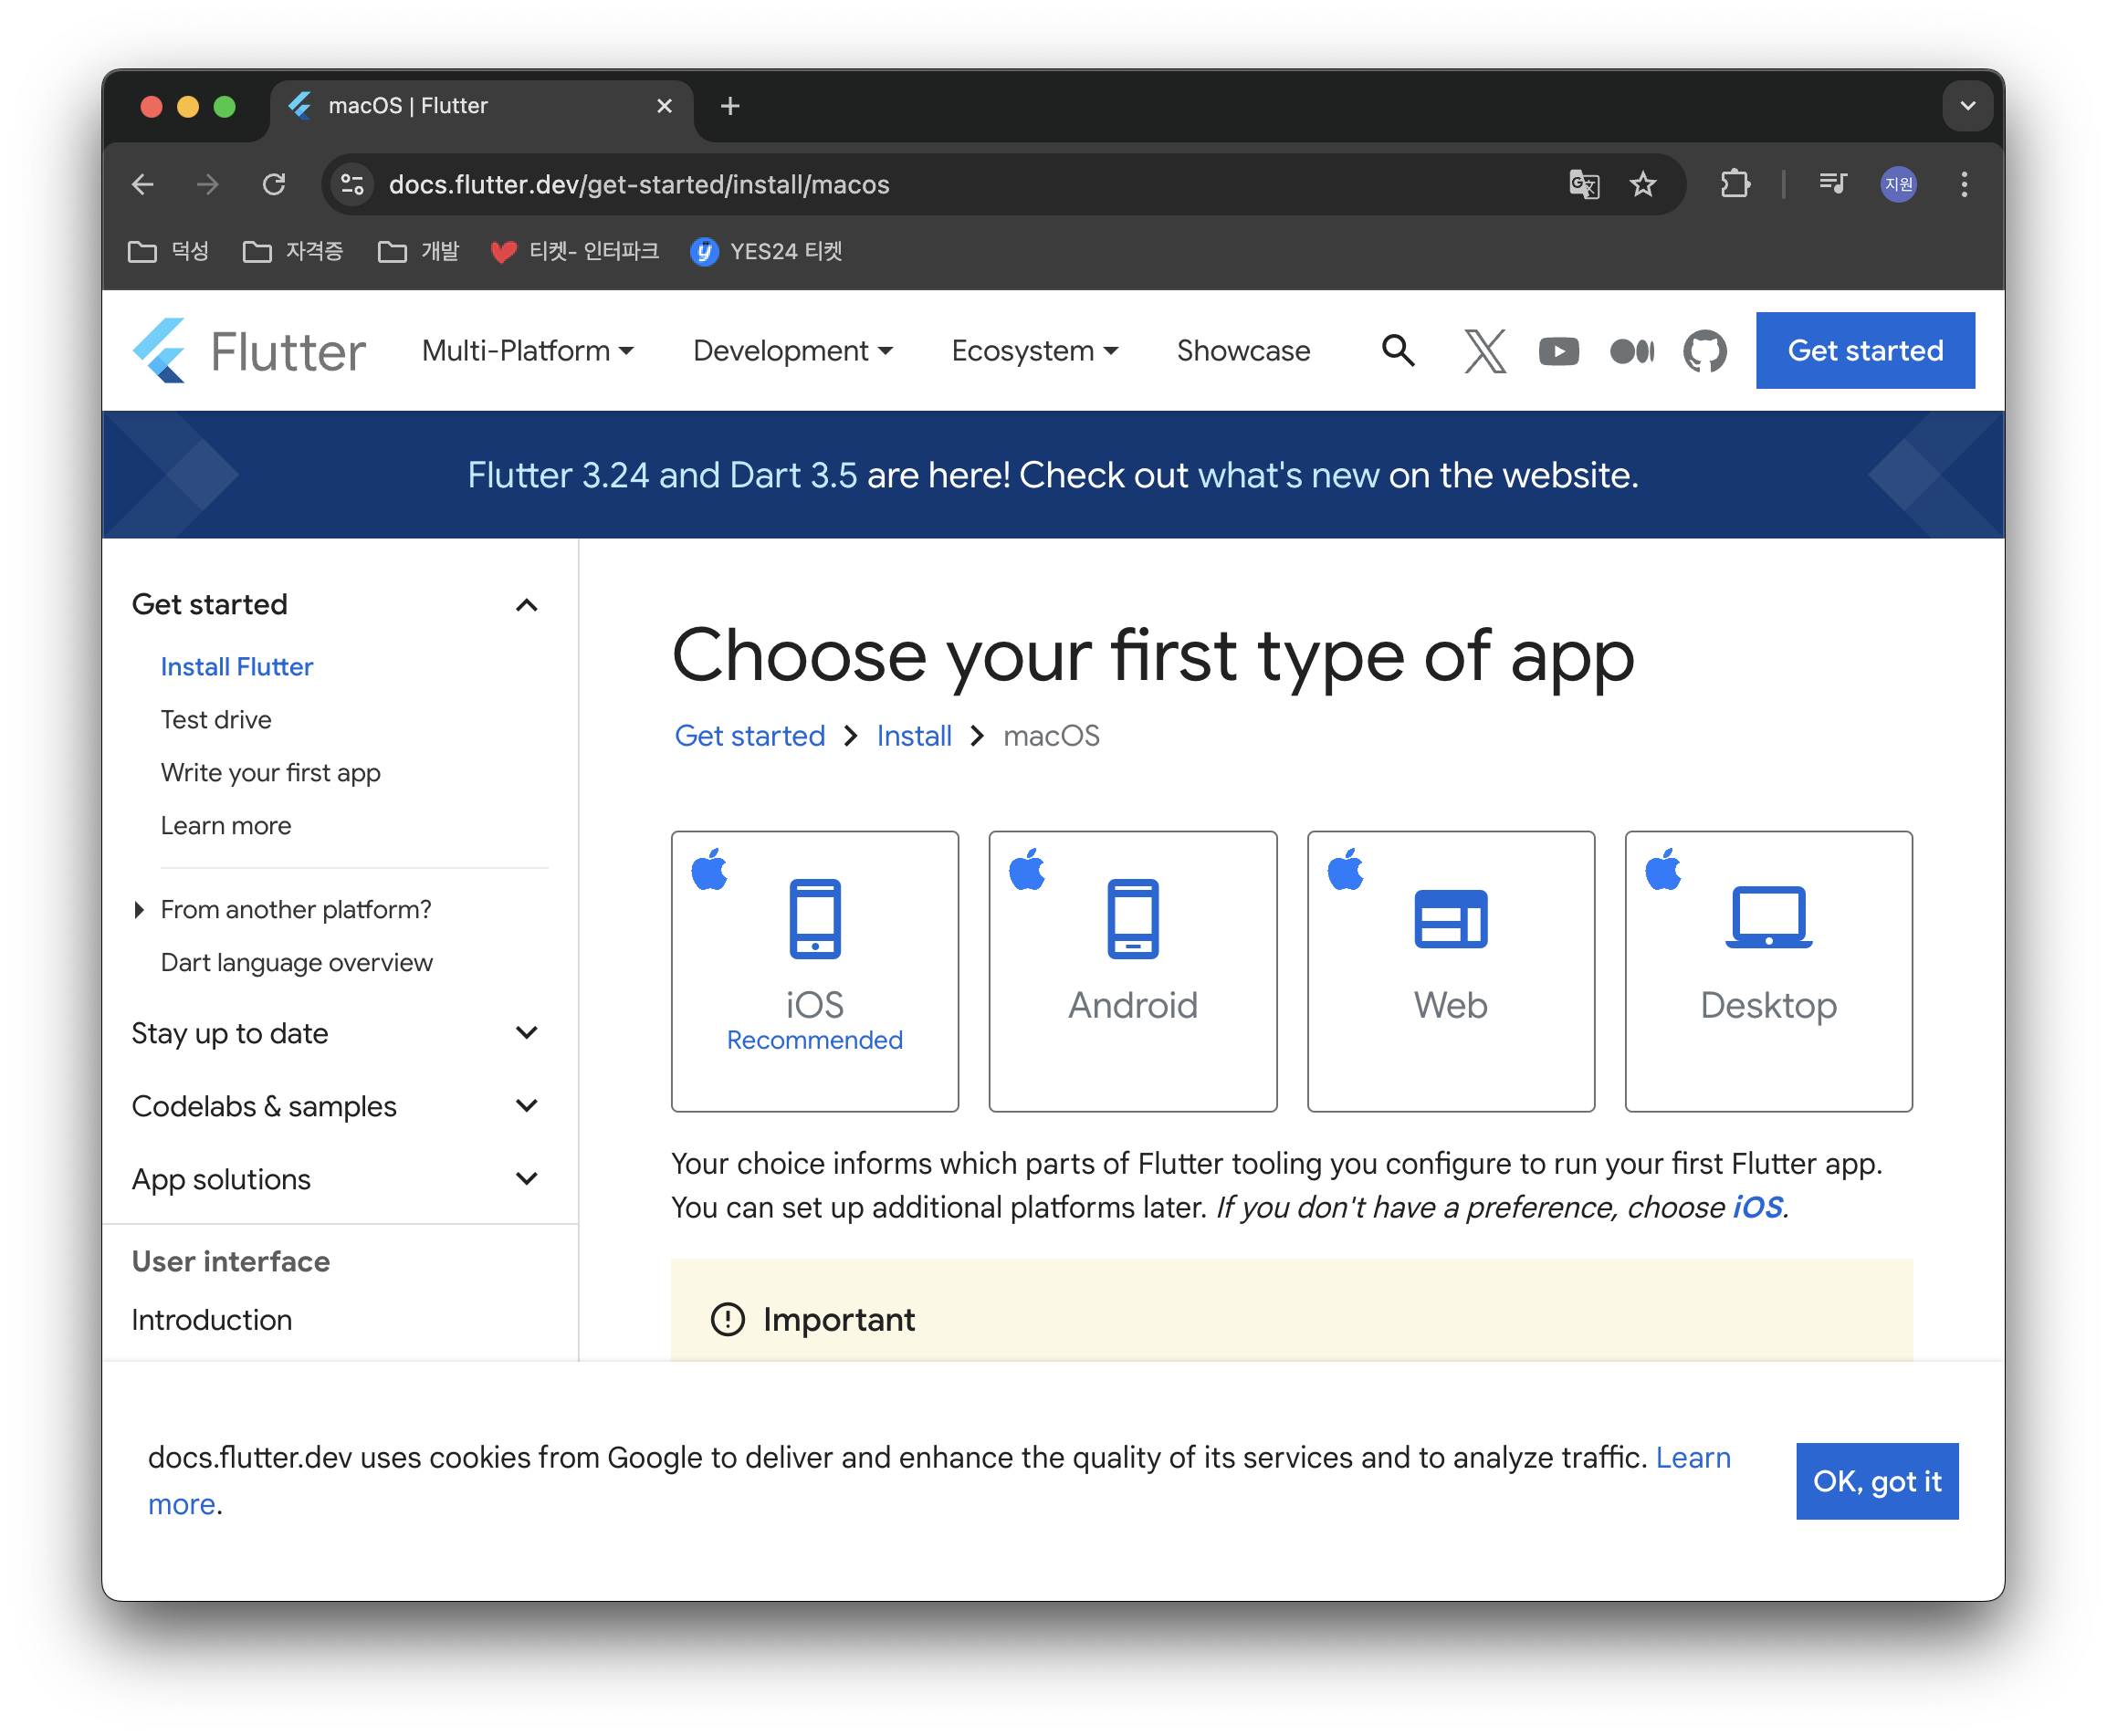Expand the From another platform? item
The height and width of the screenshot is (1736, 2107).
coord(139,910)
